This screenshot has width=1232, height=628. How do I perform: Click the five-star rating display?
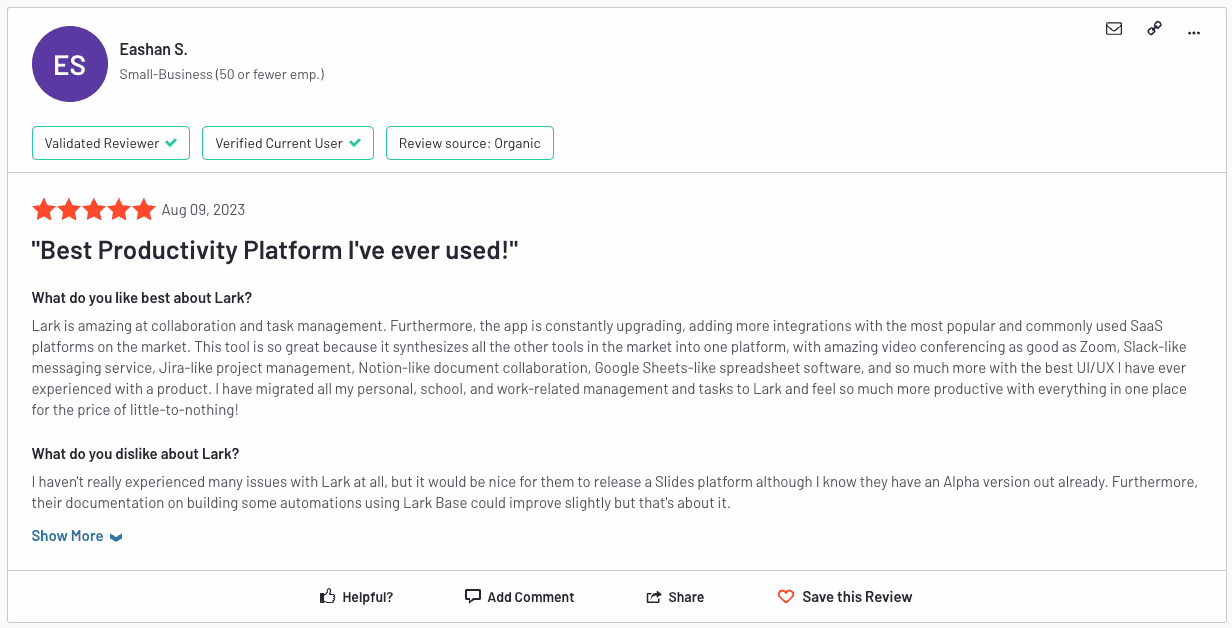pos(94,209)
